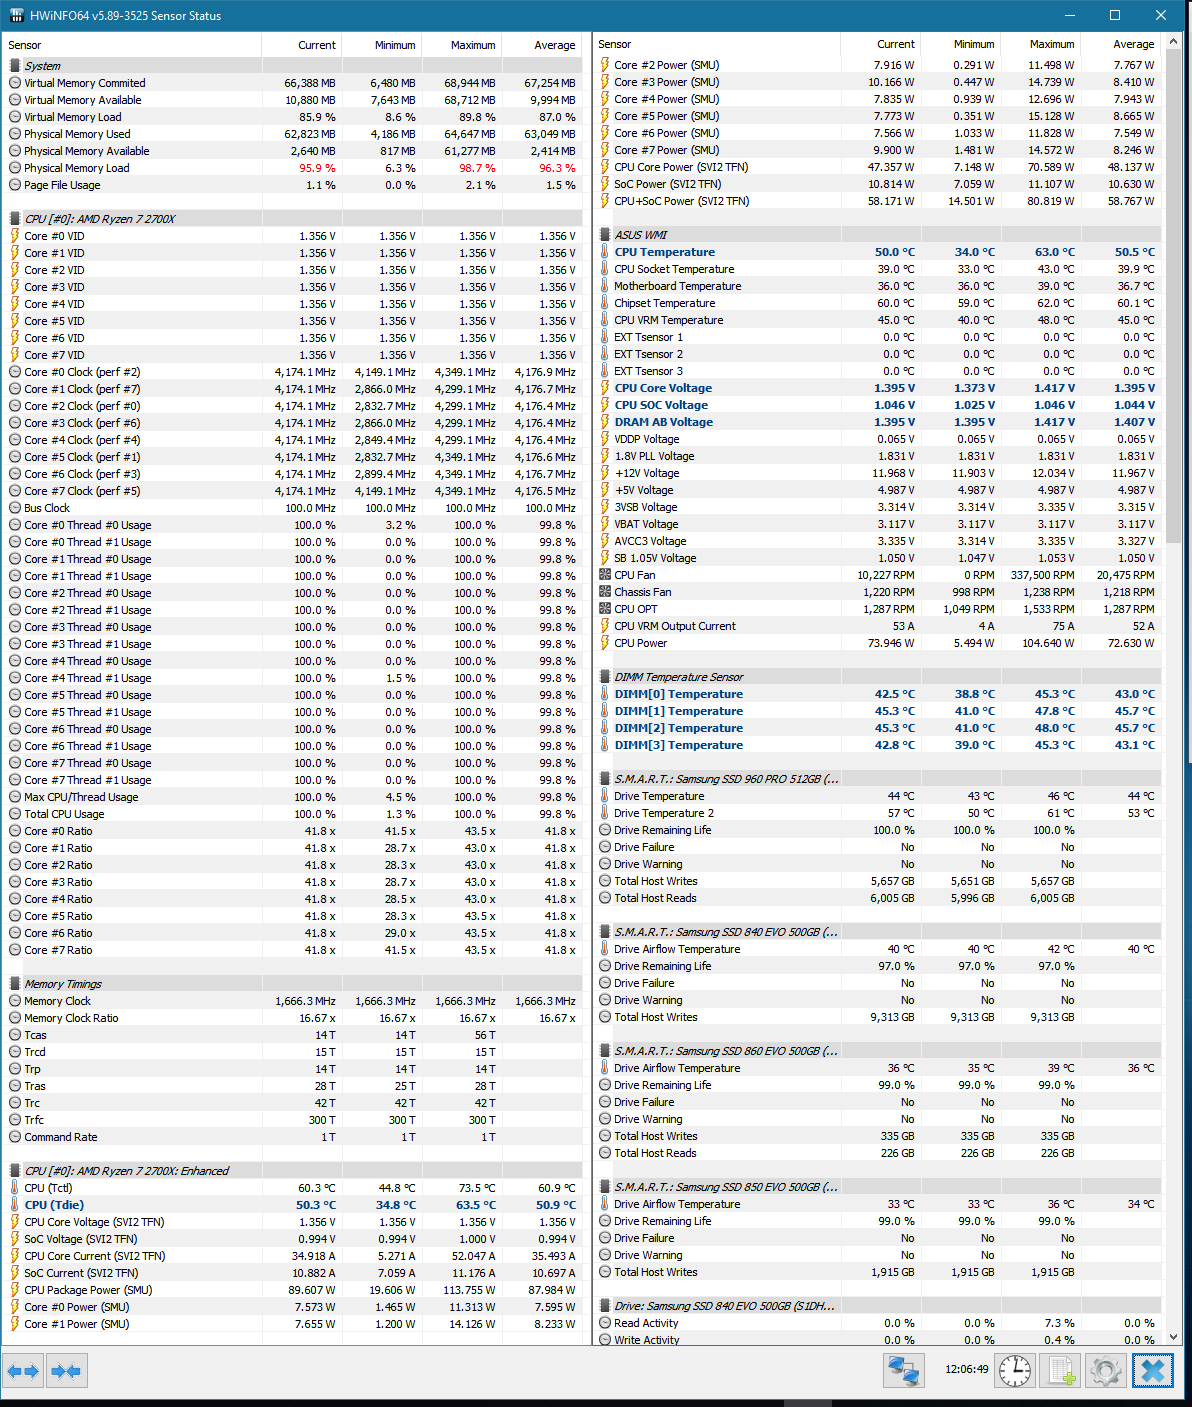Click the Average column header in the right pane
The image size is (1192, 1407).
(x=1121, y=44)
